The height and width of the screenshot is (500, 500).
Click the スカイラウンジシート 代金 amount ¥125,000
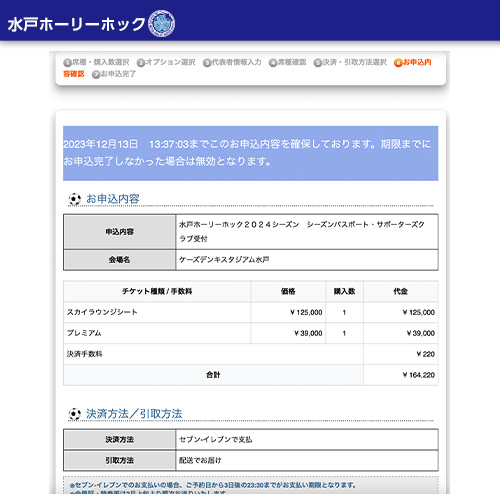click(x=419, y=312)
